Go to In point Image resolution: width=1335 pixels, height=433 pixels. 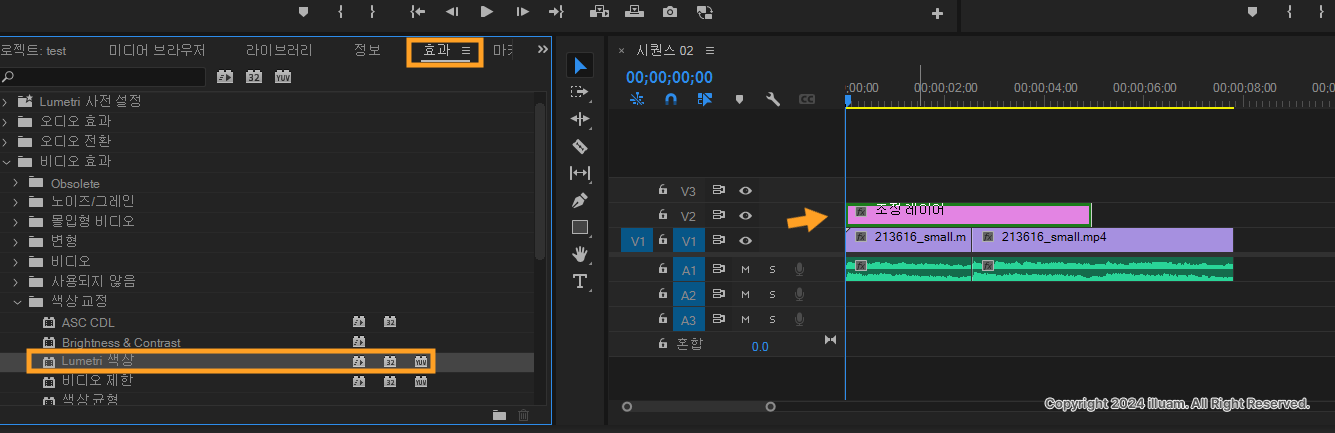tap(418, 12)
